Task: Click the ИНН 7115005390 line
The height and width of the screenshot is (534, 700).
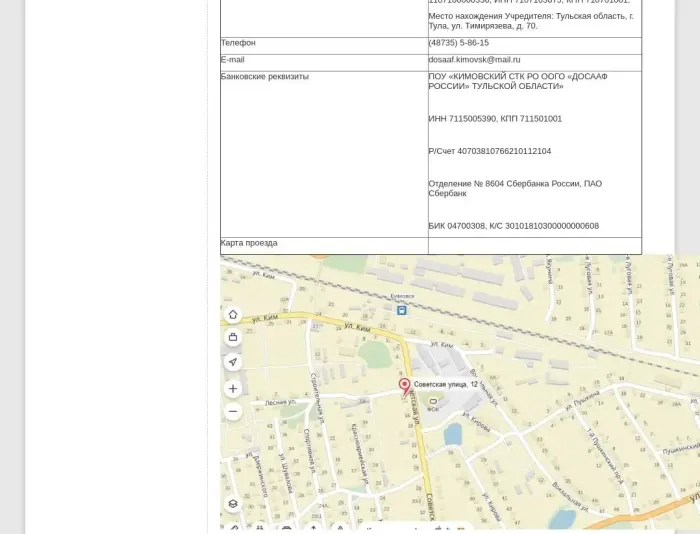Action: pyautogui.click(x=495, y=119)
